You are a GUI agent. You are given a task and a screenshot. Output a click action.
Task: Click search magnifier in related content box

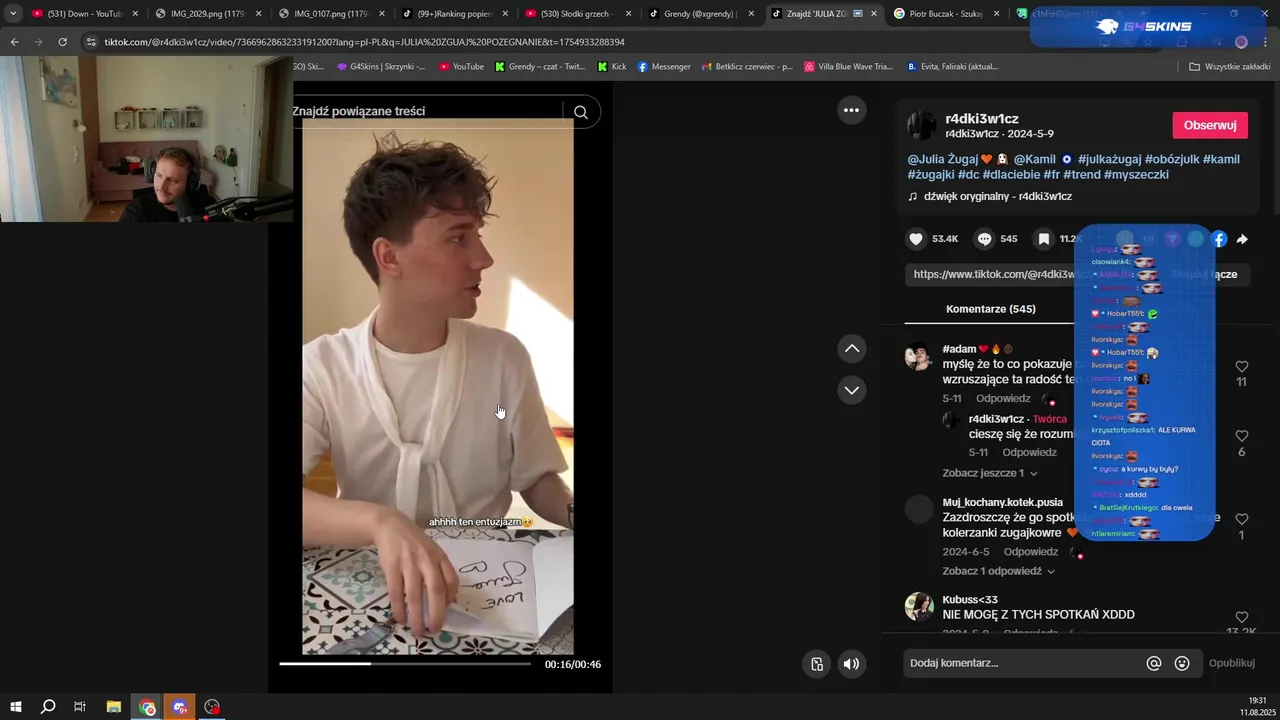coord(581,112)
